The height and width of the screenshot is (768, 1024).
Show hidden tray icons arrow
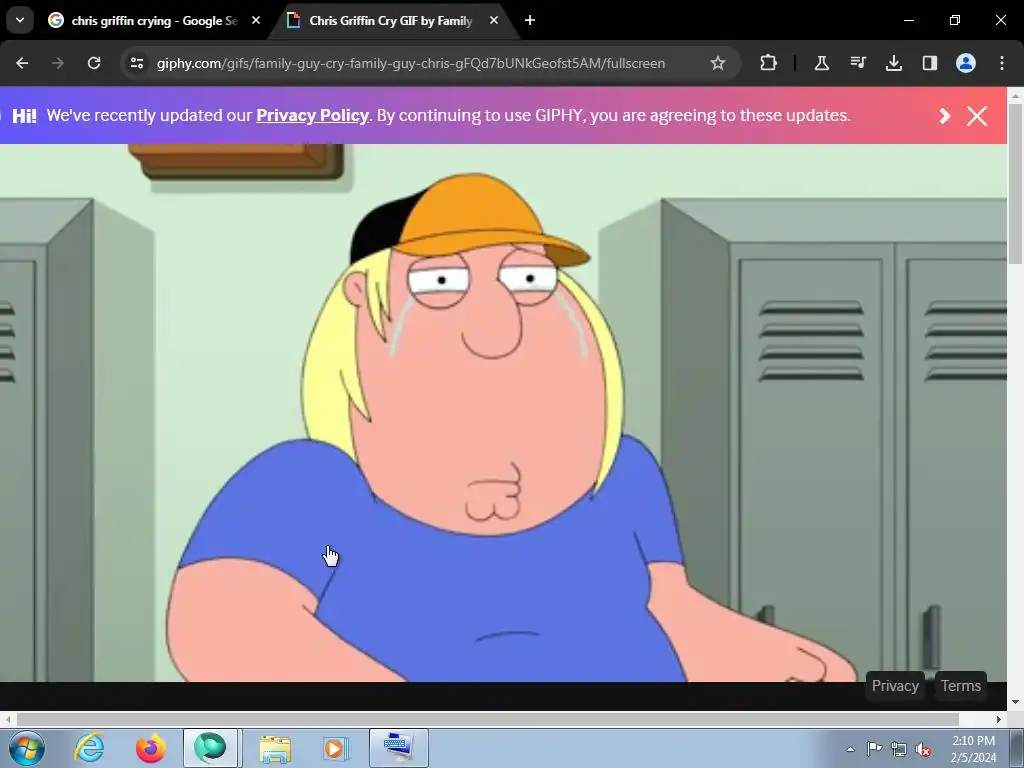click(x=850, y=749)
